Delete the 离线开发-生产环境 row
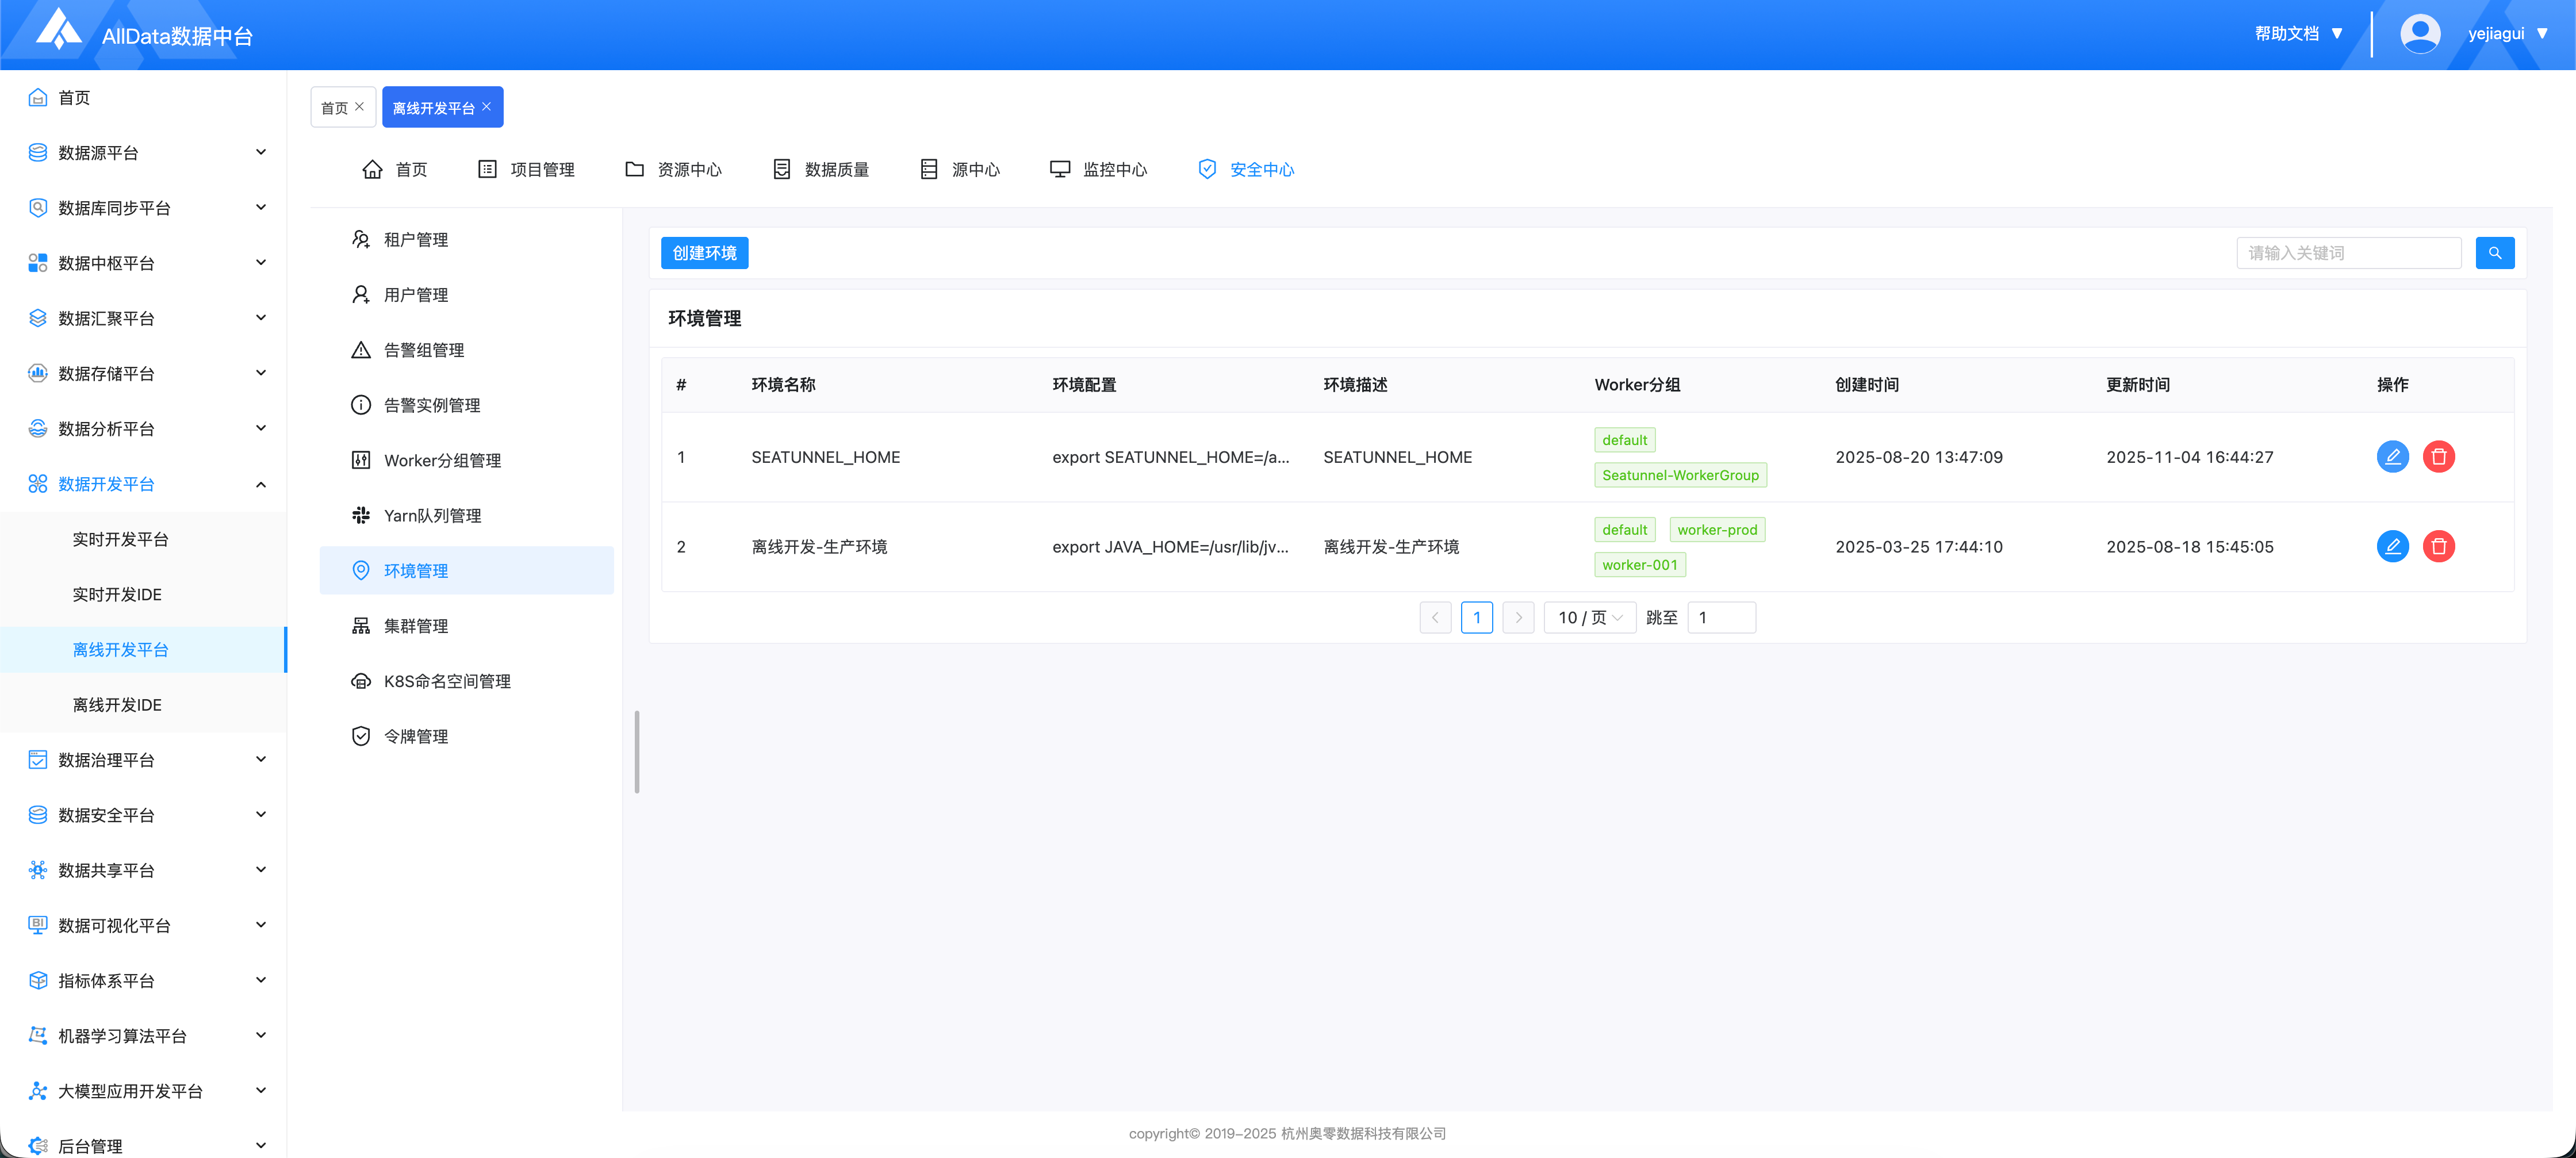 (2438, 546)
